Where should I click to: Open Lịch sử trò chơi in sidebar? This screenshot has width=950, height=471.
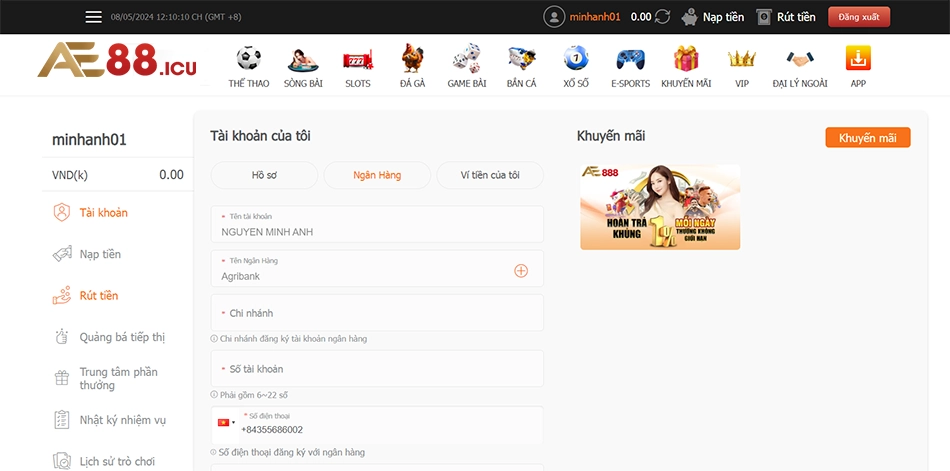point(117,461)
